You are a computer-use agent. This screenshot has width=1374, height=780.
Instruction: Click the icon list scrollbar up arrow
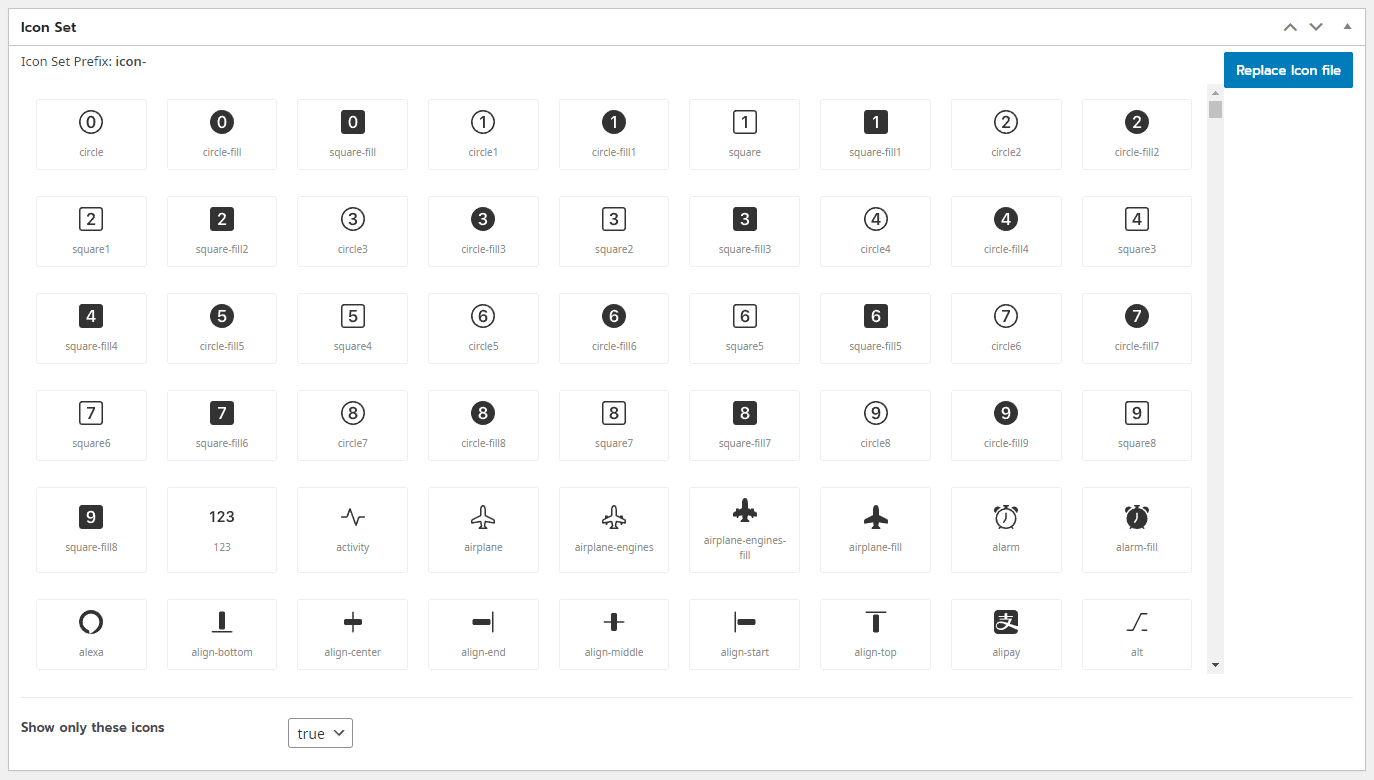(x=1215, y=92)
